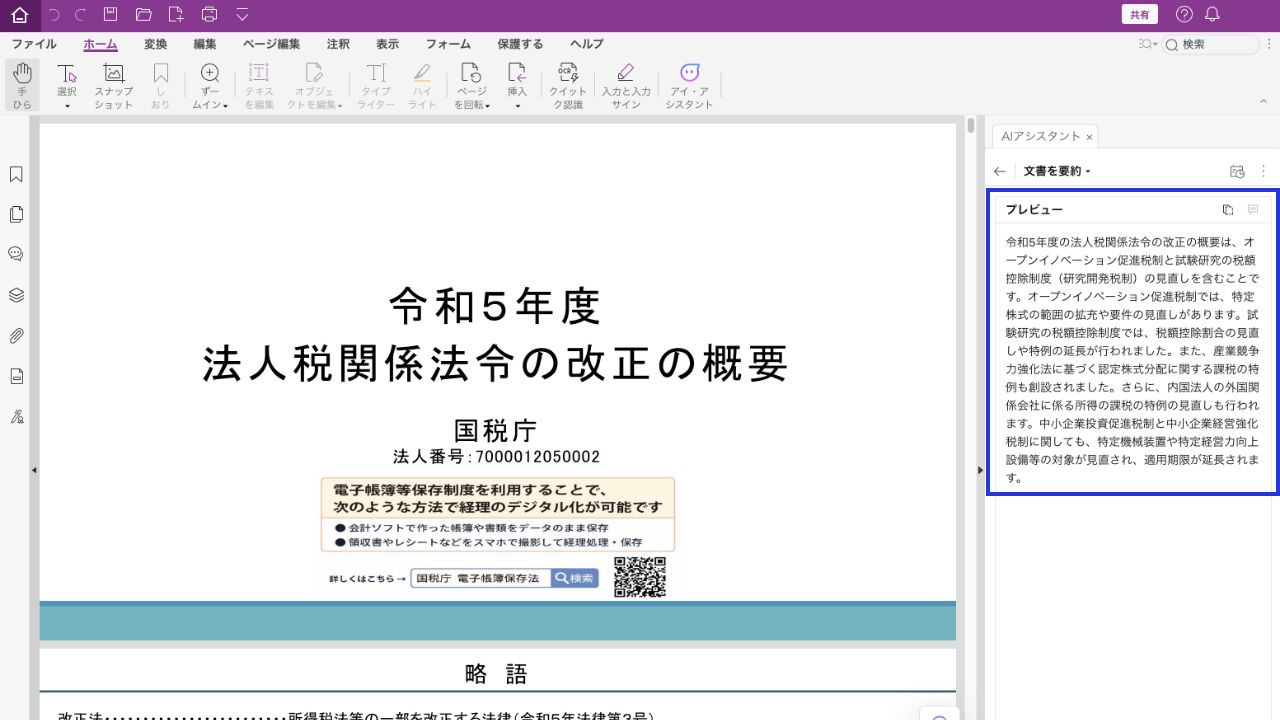Copy the プレビュー summary text

(1228, 210)
